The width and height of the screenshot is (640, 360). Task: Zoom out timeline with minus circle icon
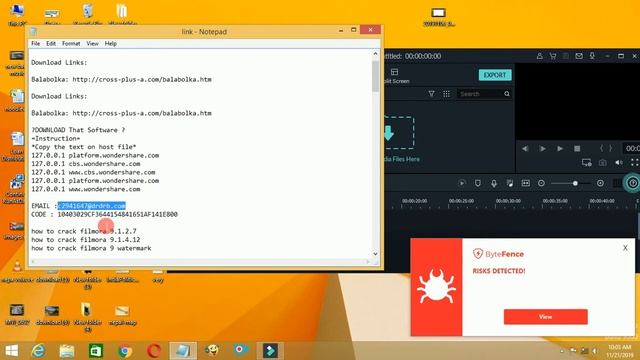[541, 183]
